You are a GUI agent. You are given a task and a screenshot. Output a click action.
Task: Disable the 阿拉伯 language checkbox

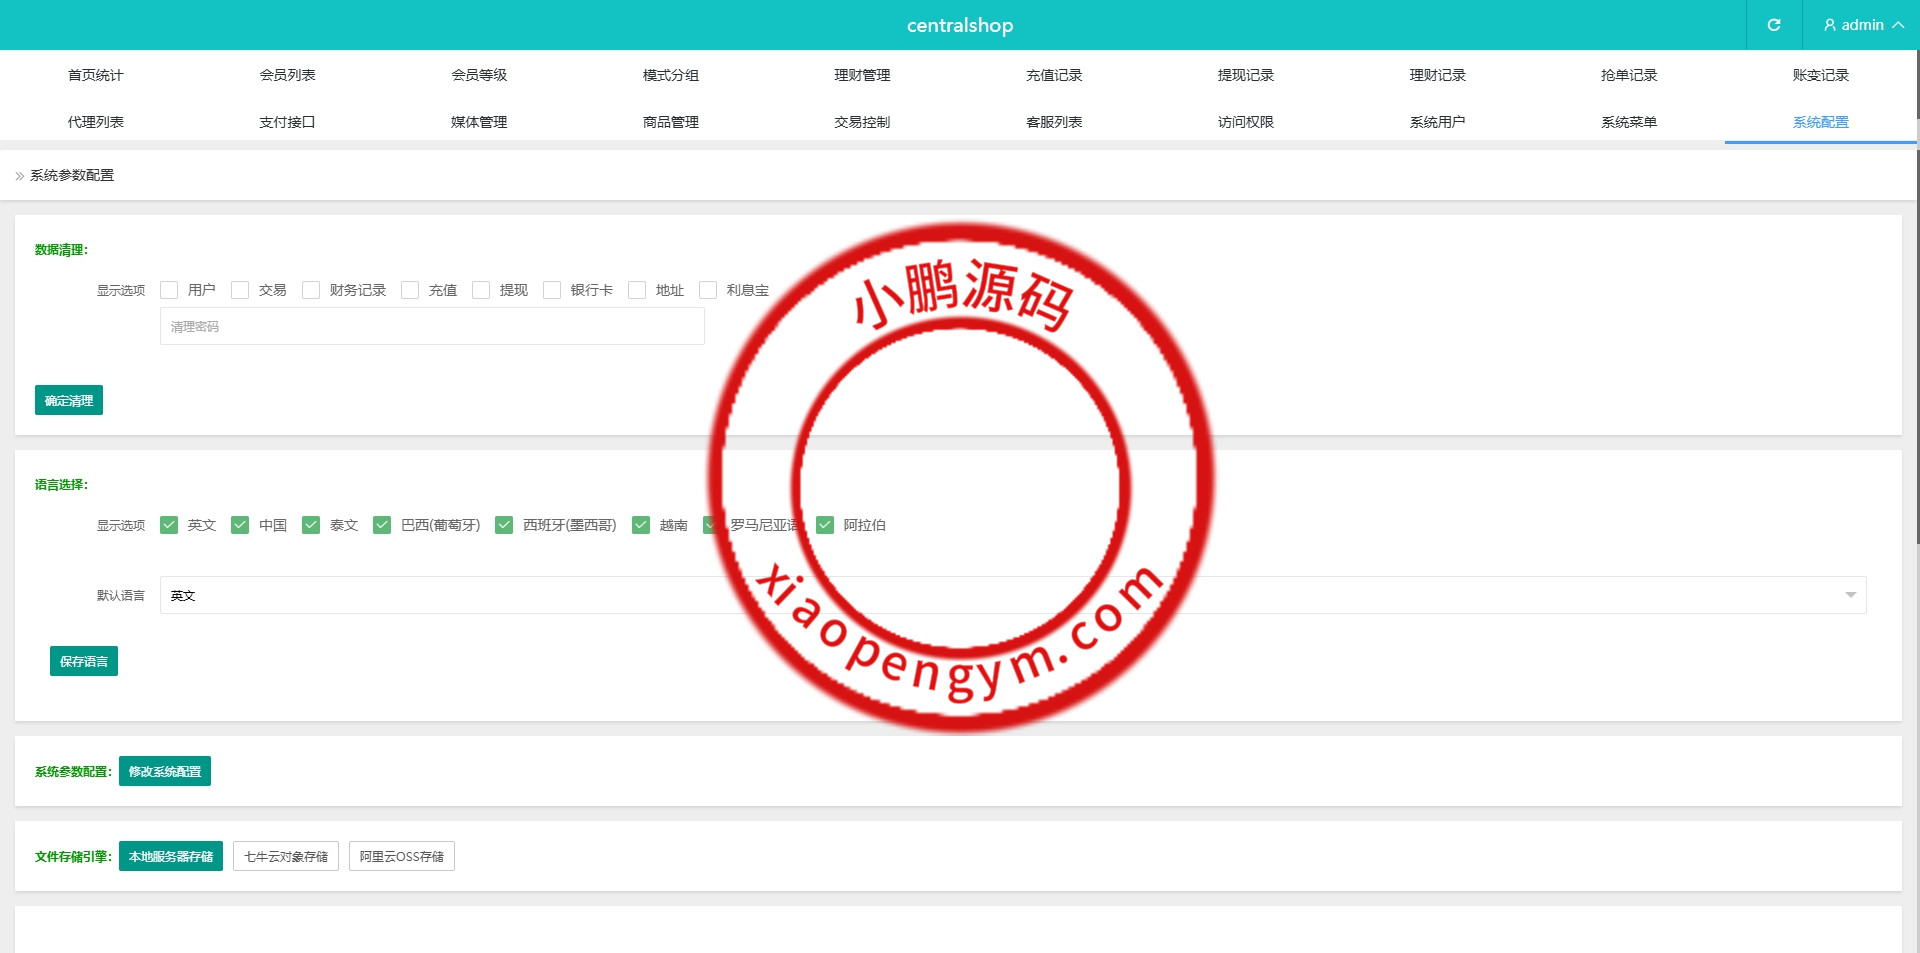coord(825,525)
